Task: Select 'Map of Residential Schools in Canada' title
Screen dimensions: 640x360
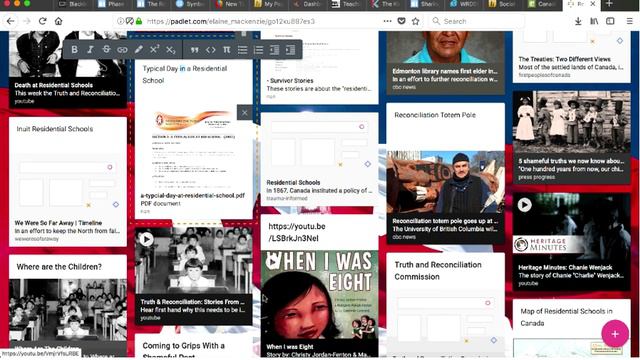Action: (566, 317)
